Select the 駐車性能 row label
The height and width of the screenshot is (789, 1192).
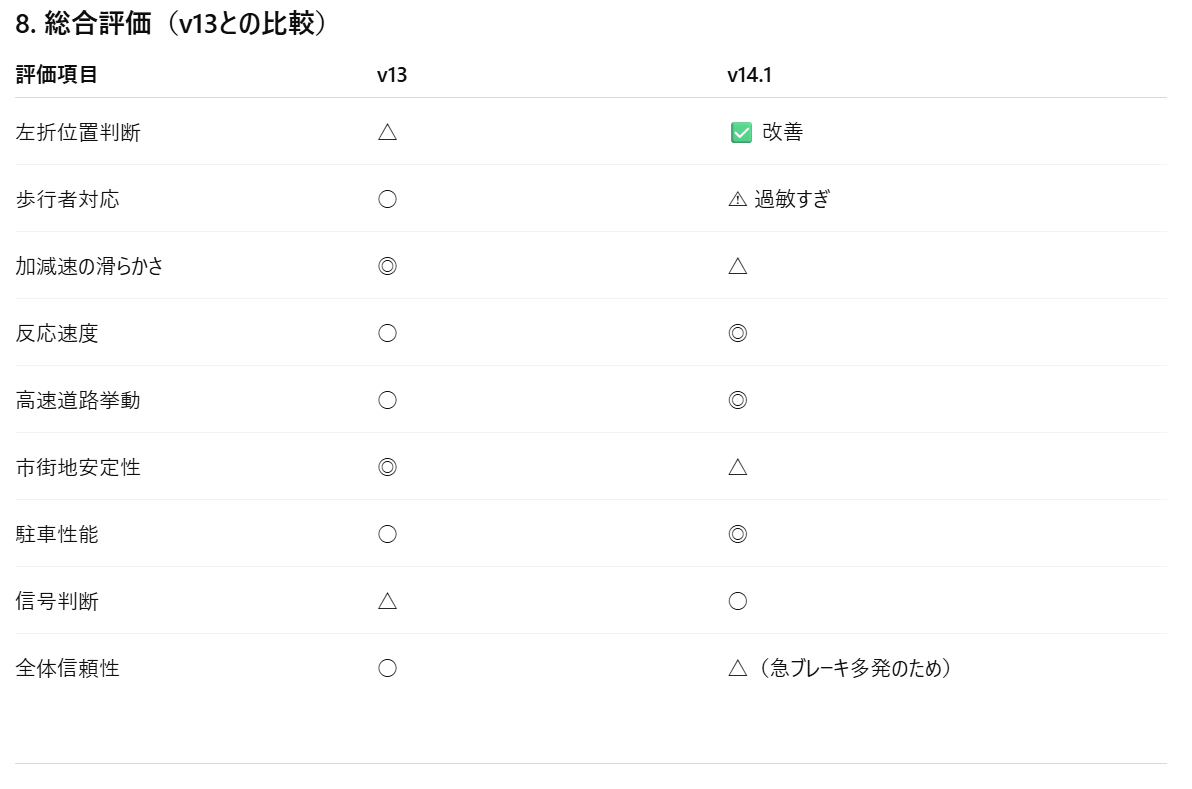click(57, 535)
